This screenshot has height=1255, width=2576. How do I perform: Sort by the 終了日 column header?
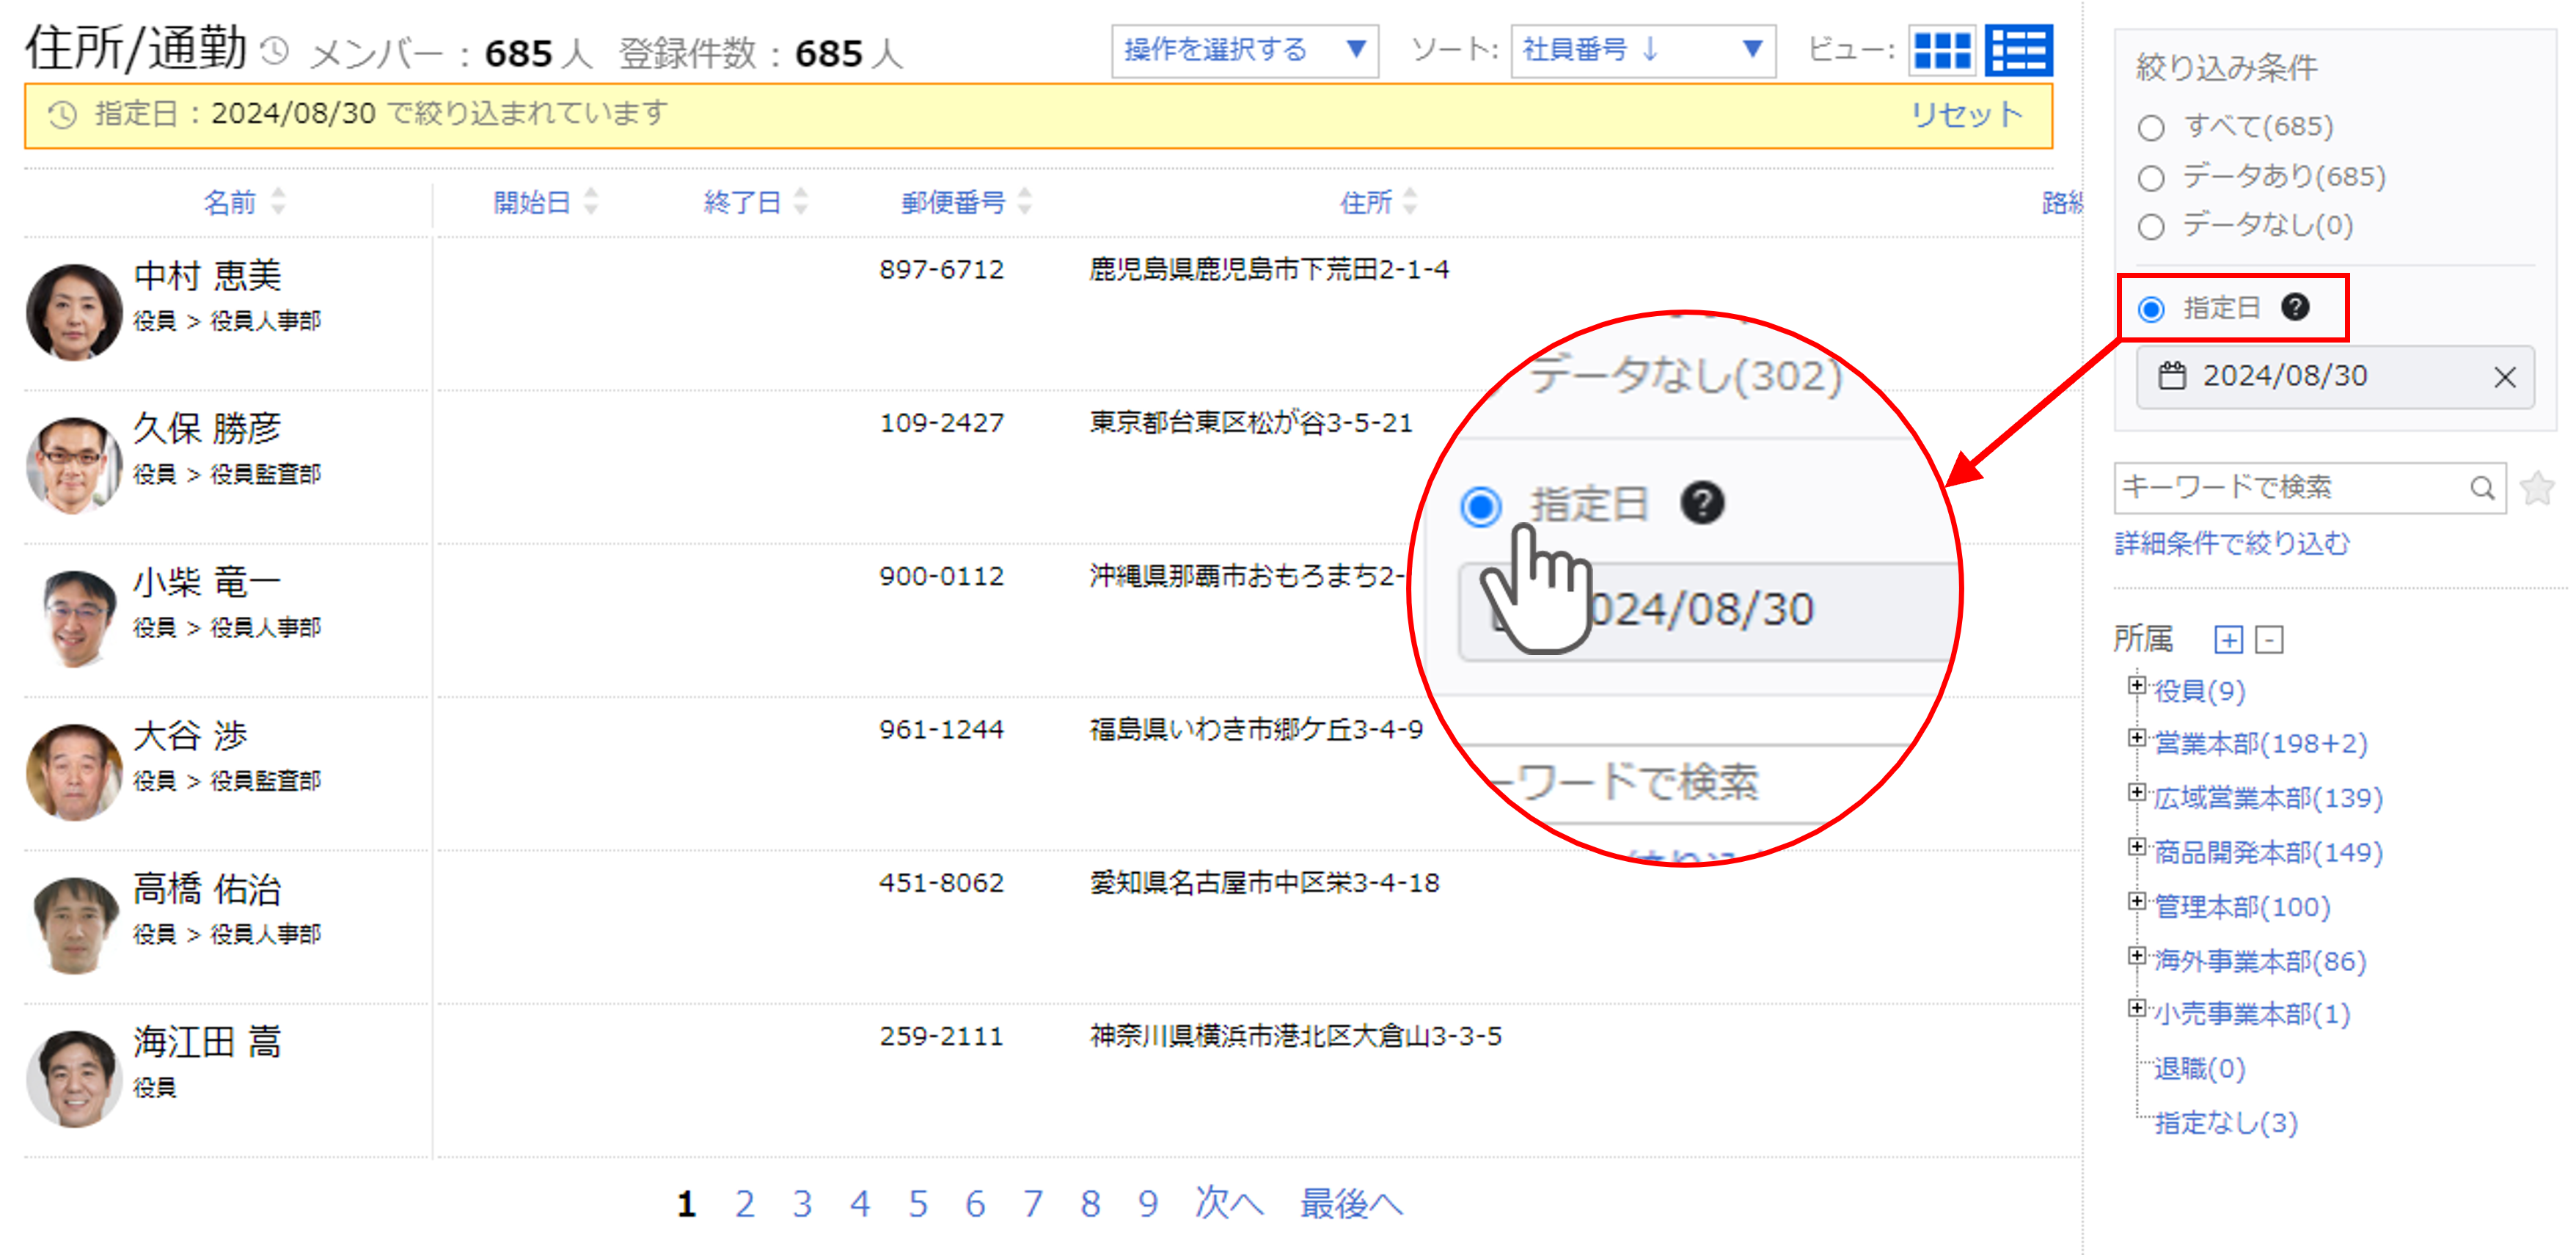tap(755, 203)
